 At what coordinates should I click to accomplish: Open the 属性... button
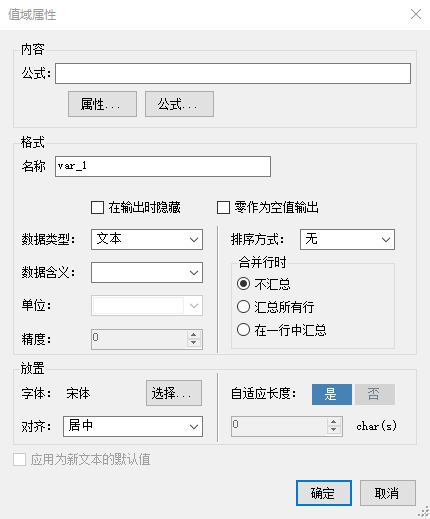point(102,104)
